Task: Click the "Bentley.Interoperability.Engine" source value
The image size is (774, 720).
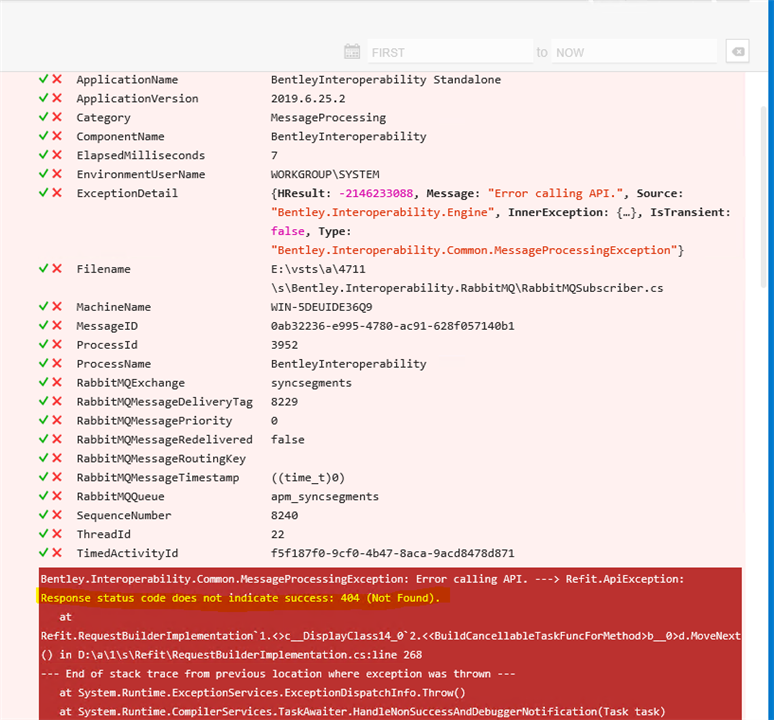Action: click(x=383, y=212)
